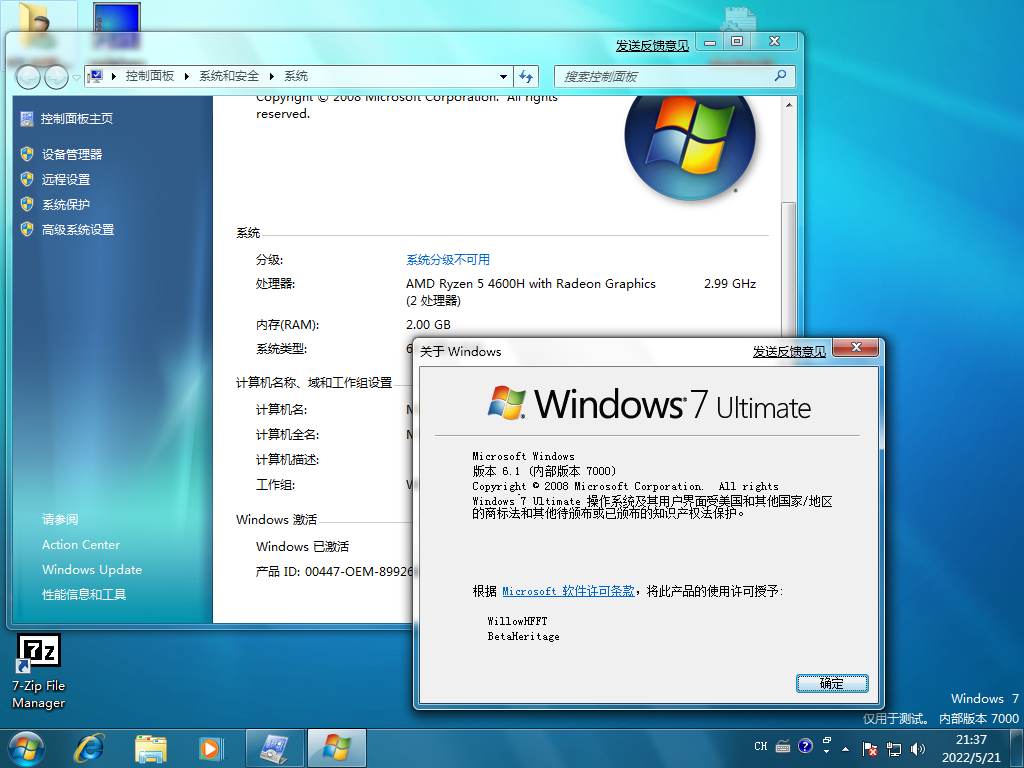
Task: Open the Microsoft 软件许可条款 link
Action: click(x=568, y=592)
